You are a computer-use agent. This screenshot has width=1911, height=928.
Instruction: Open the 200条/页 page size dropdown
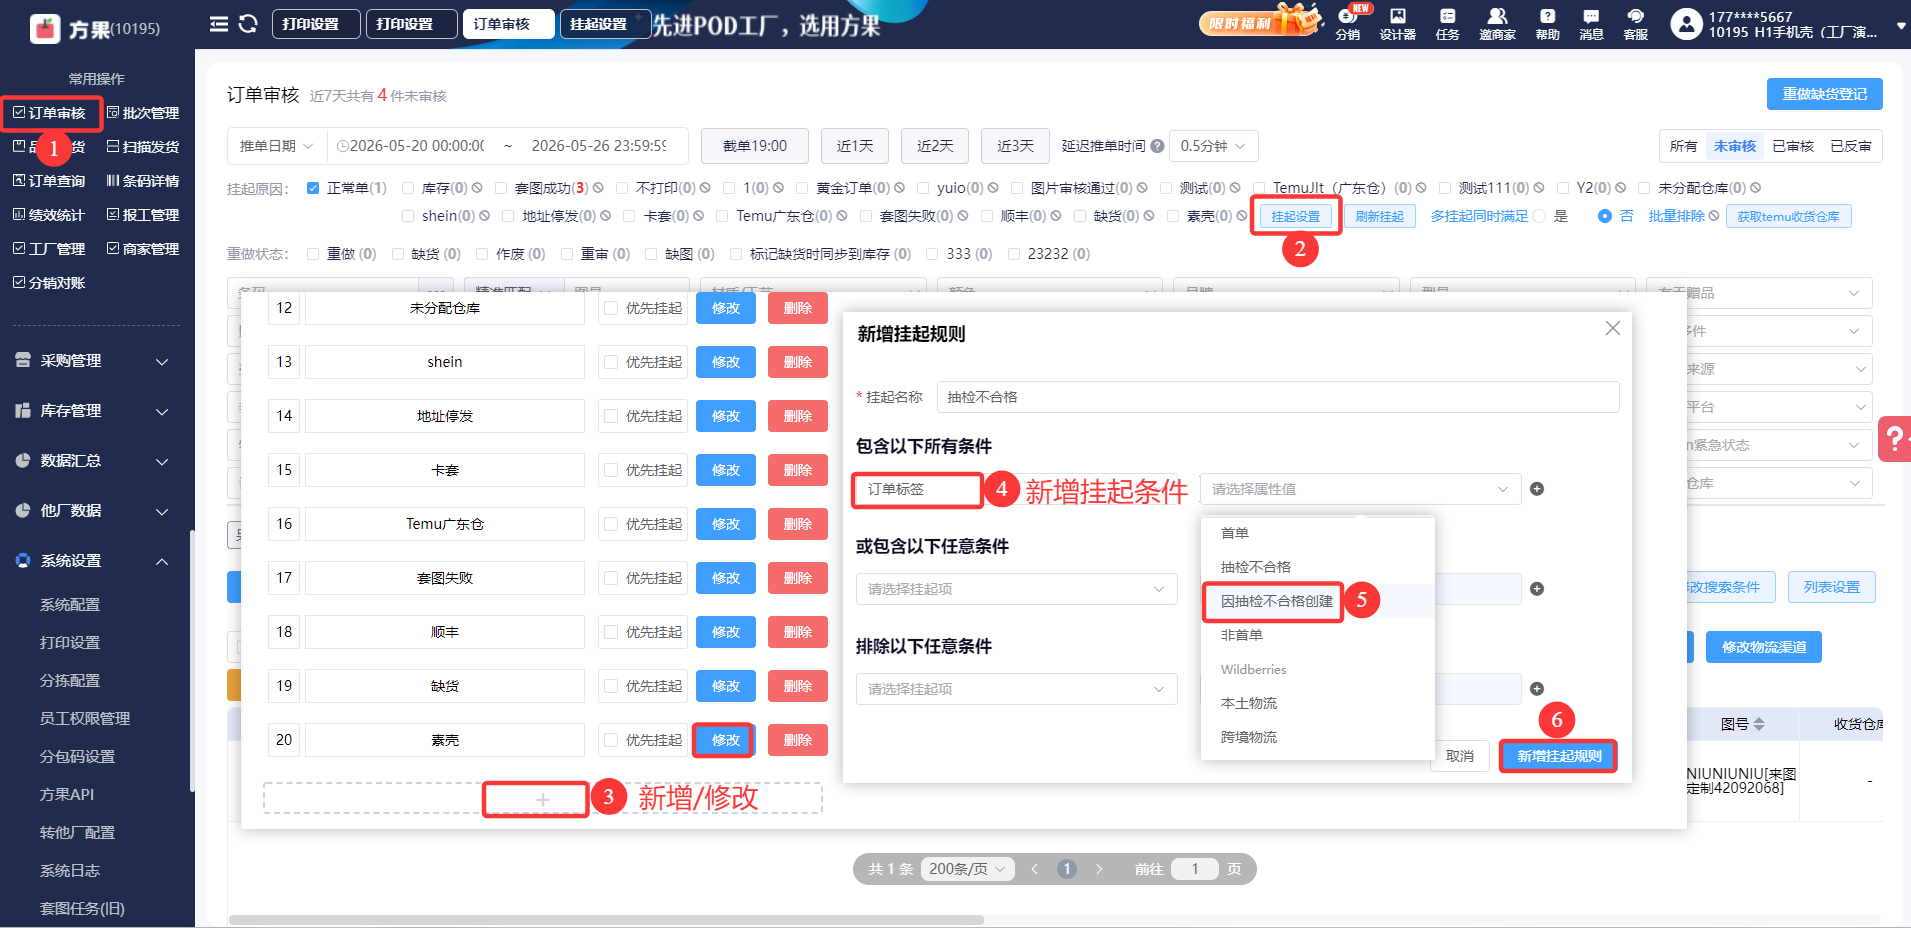tap(967, 869)
